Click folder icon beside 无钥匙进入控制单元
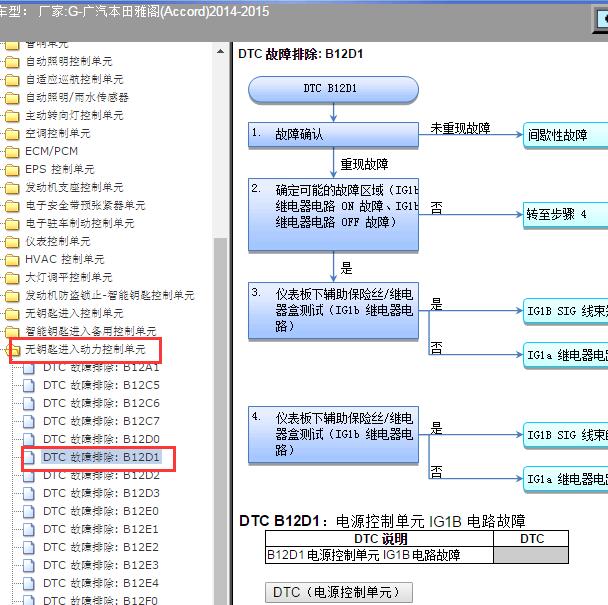 12,314
